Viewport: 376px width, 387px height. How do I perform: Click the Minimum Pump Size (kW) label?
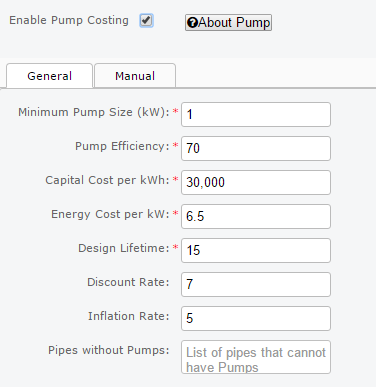[x=94, y=112]
